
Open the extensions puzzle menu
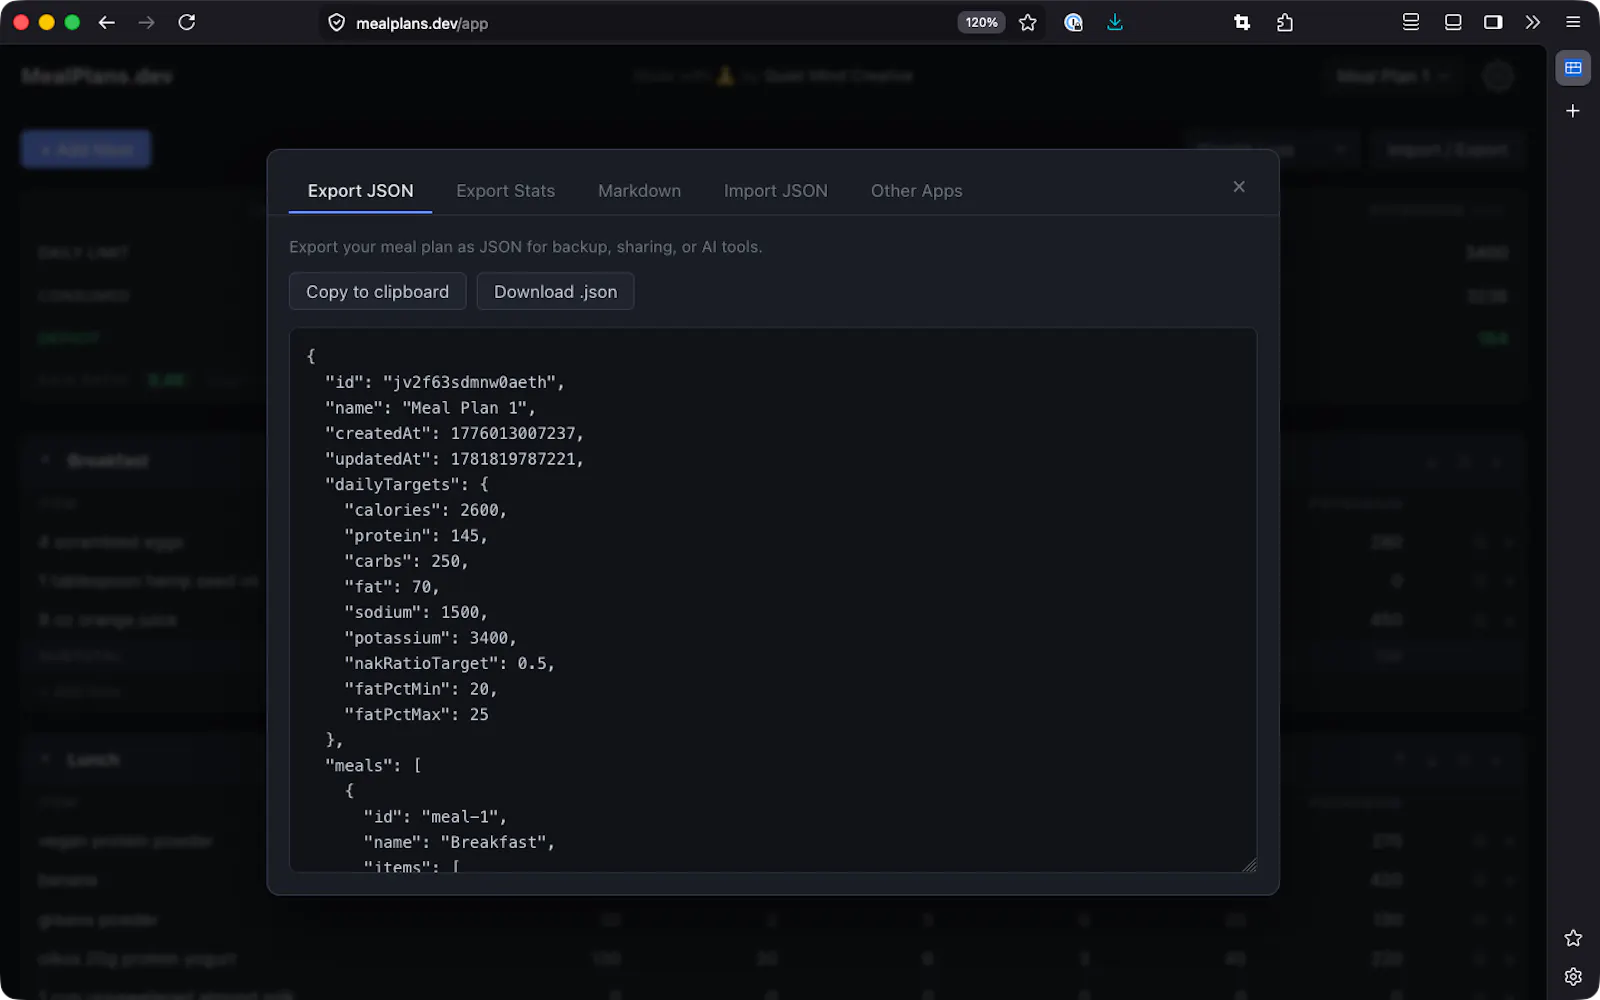(x=1285, y=22)
